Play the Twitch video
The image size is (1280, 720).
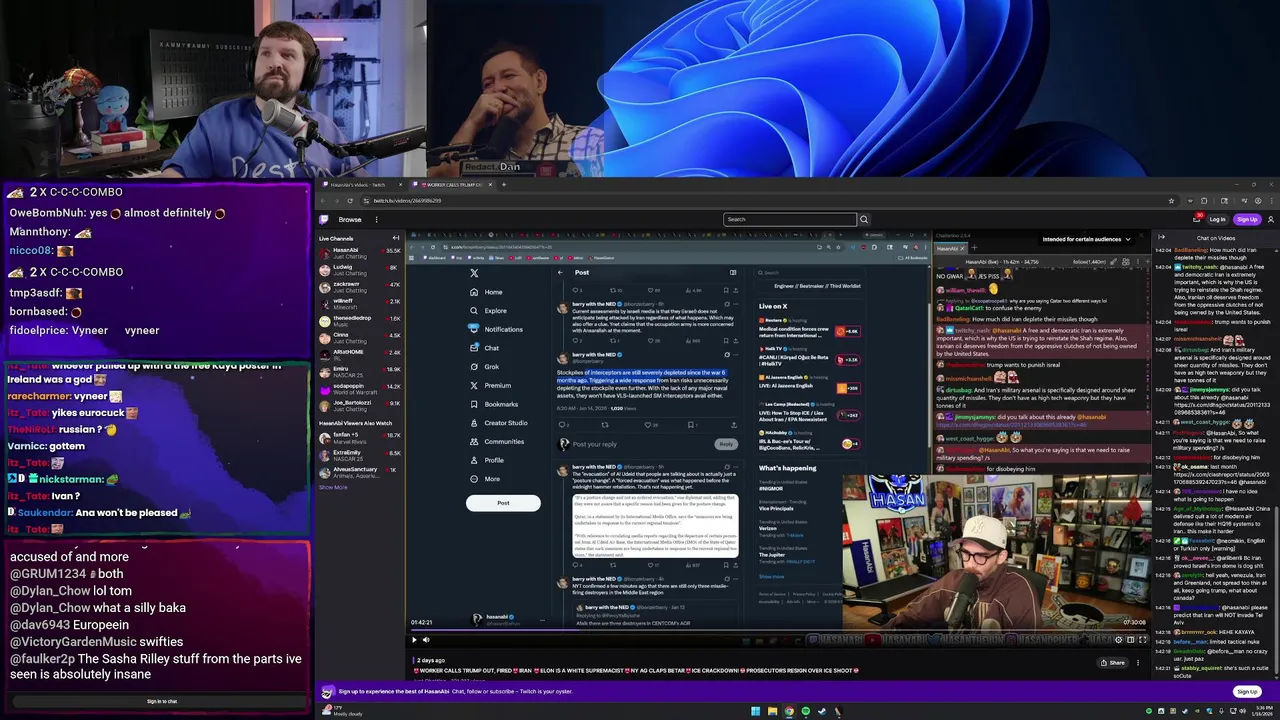pyautogui.click(x=414, y=640)
